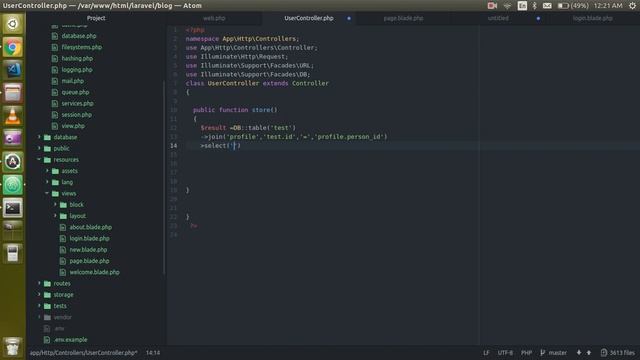The image size is (640, 360).
Task: Expand the database folder
Action: pyautogui.click(x=65, y=137)
